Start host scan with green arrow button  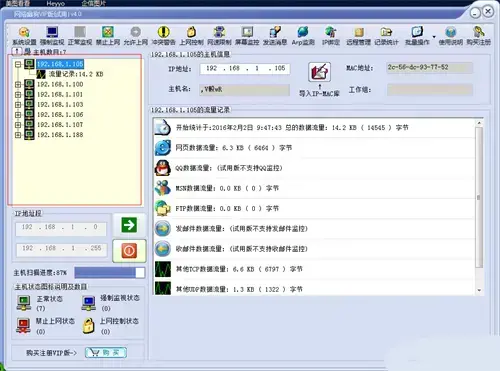coord(129,225)
